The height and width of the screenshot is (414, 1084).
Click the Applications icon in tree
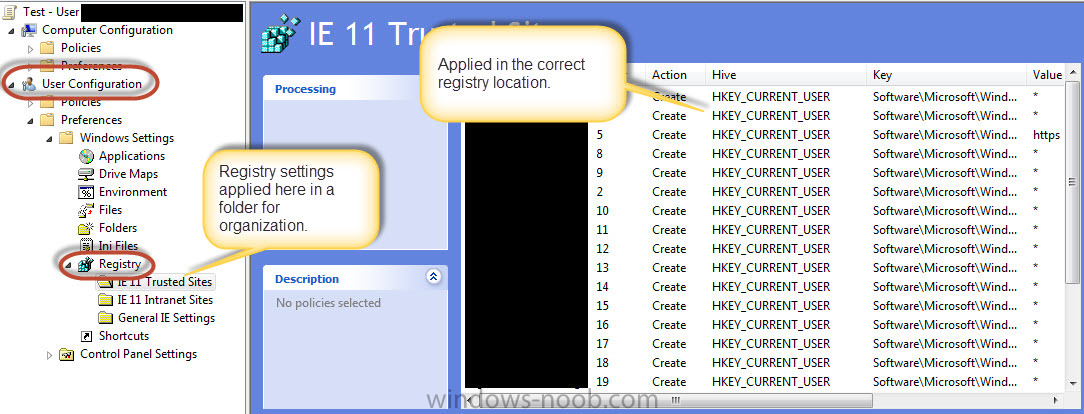[x=86, y=156]
